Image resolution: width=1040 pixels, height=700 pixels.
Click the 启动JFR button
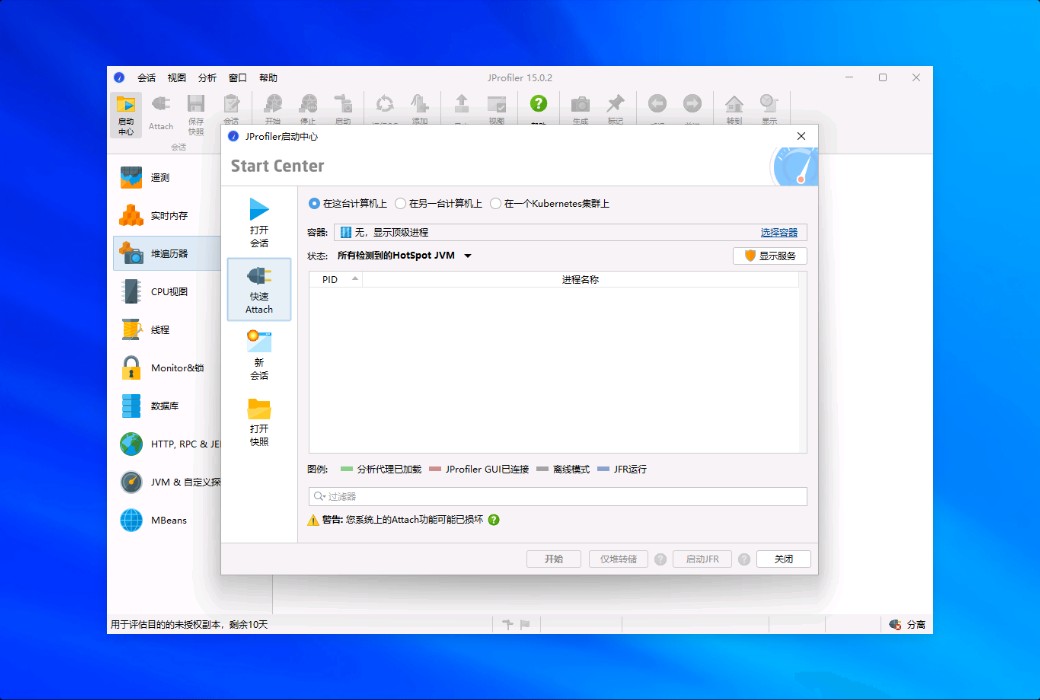tap(702, 559)
